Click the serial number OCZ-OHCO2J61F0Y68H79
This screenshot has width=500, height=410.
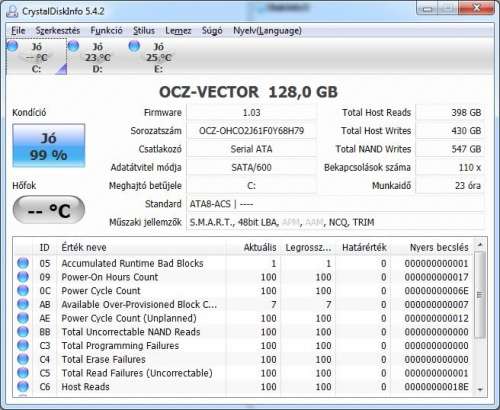pyautogui.click(x=251, y=131)
